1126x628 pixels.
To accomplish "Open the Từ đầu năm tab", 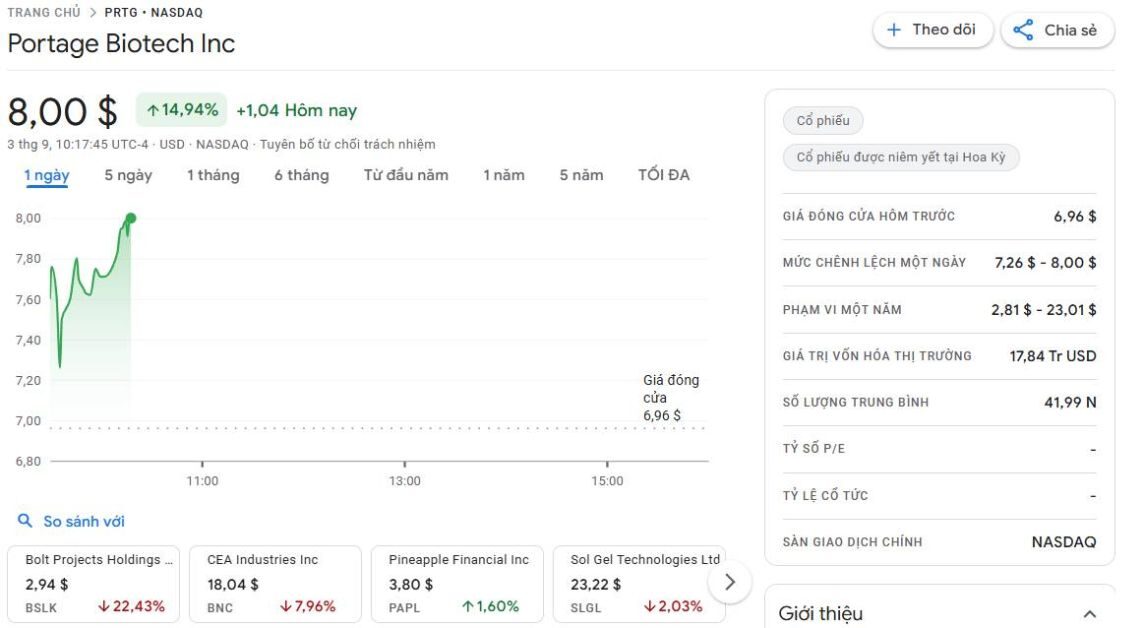I will coord(406,175).
